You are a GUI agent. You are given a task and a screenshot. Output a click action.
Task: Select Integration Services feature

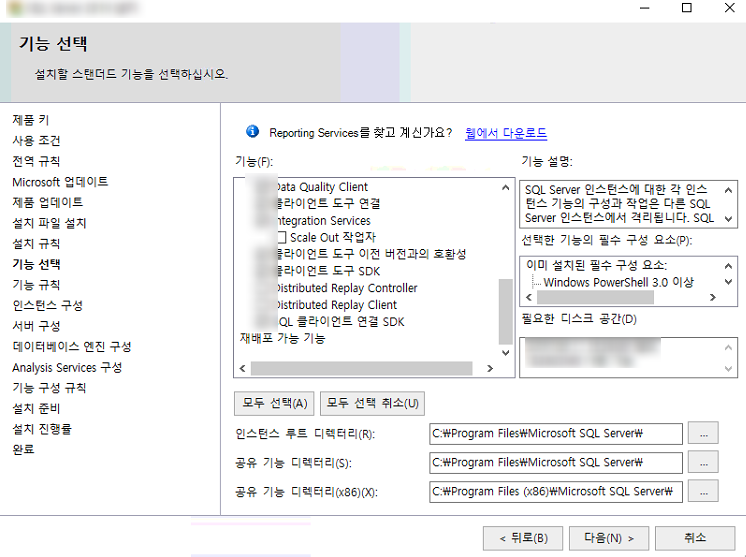(323, 221)
